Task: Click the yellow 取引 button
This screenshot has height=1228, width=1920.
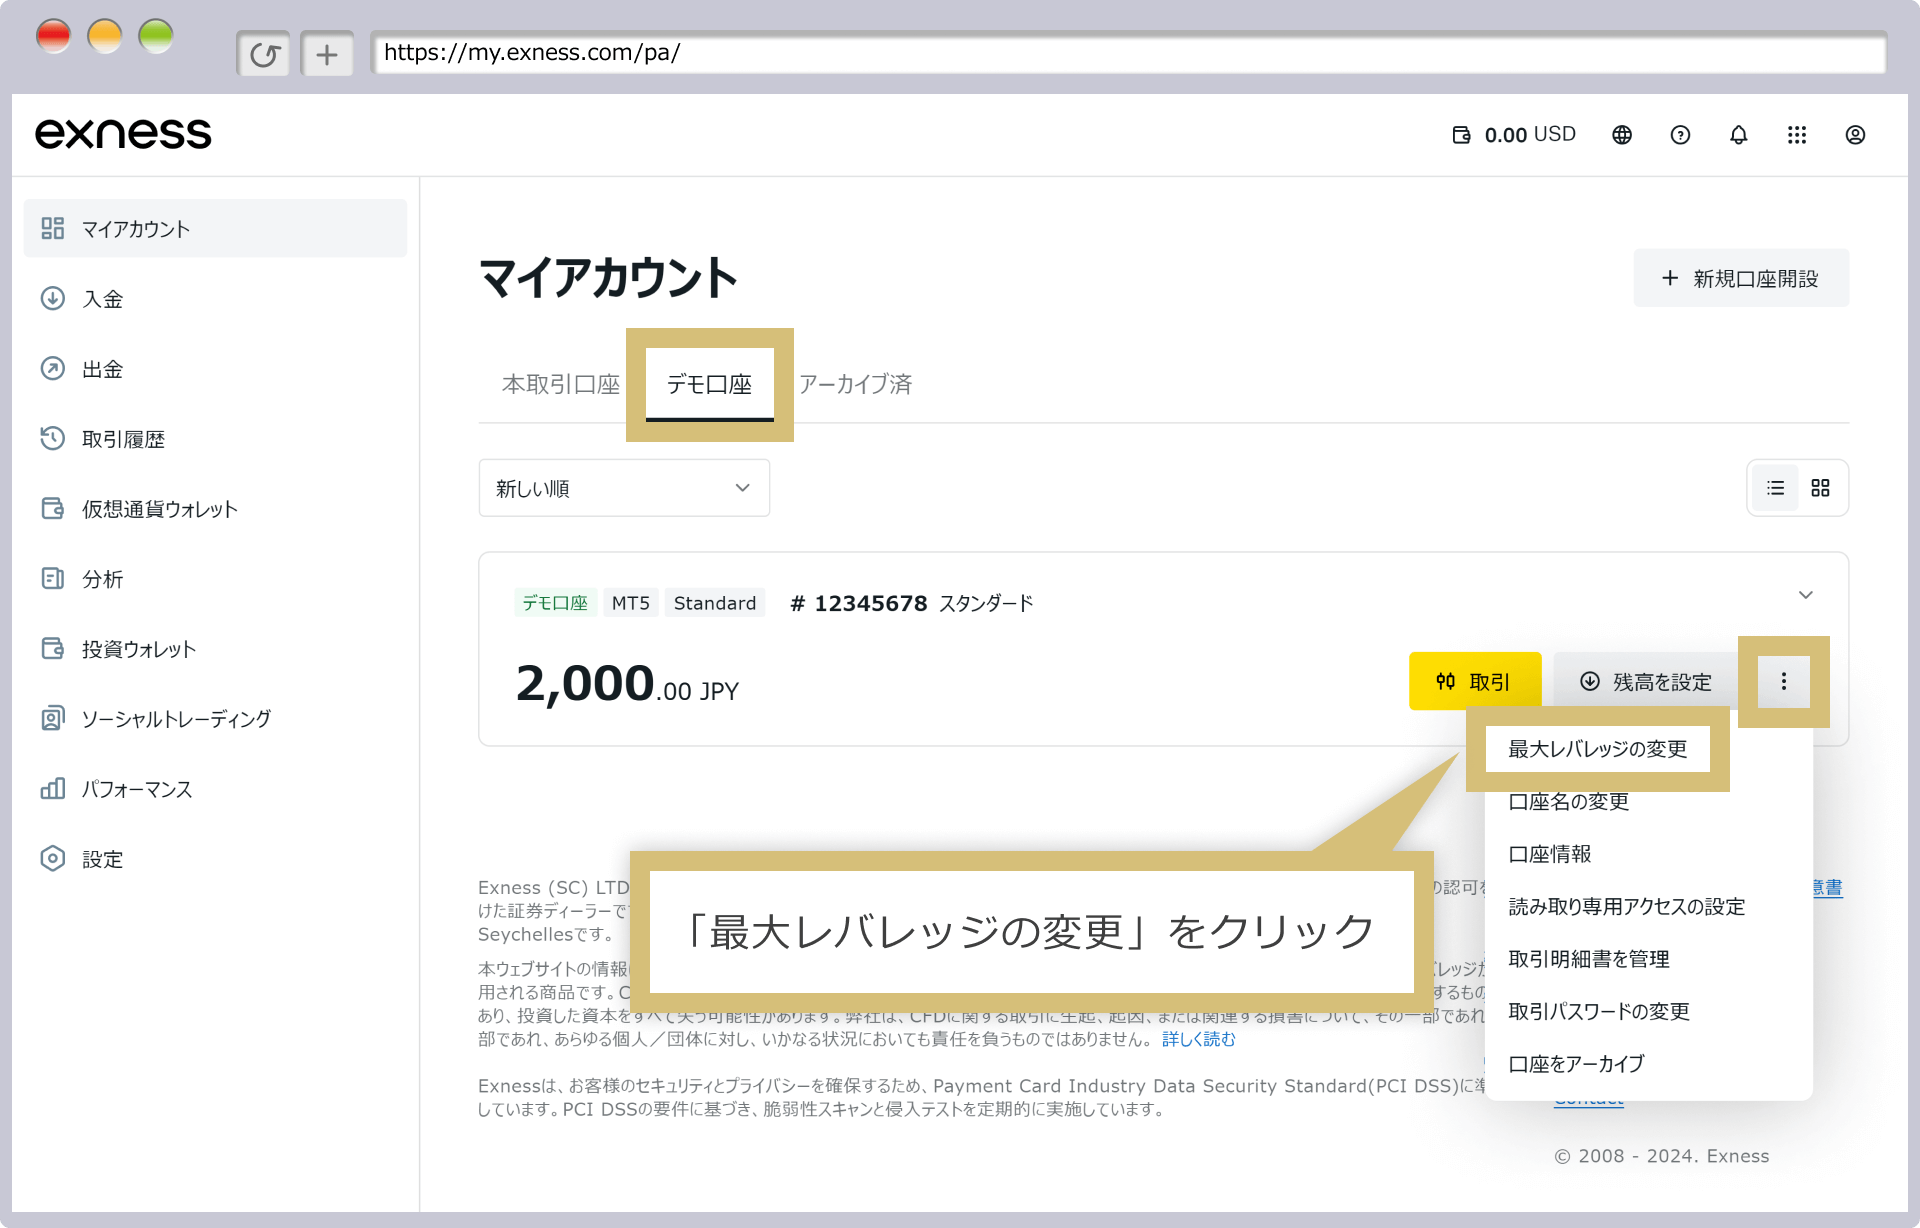Action: (x=1475, y=681)
